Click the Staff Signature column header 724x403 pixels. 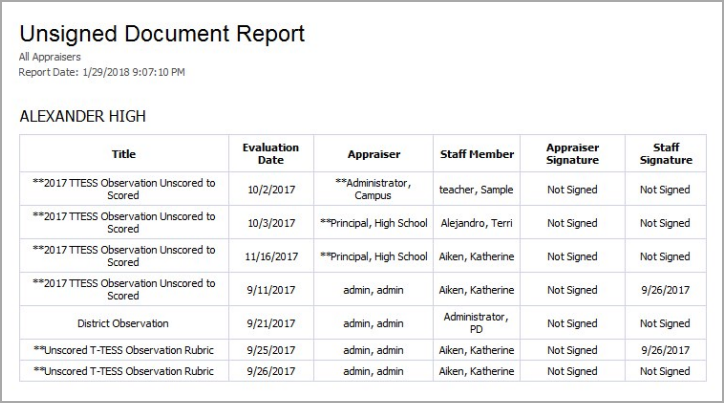(x=666, y=154)
